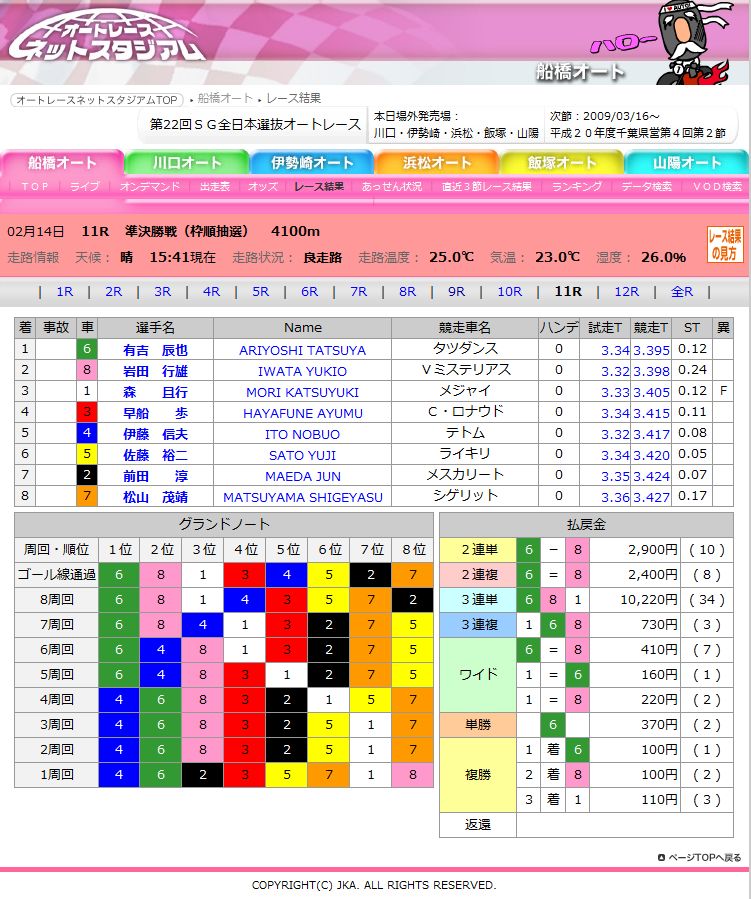This screenshot has width=751, height=899.
Task: Open rider 岩田 行雄 profile link
Action: pos(155,372)
